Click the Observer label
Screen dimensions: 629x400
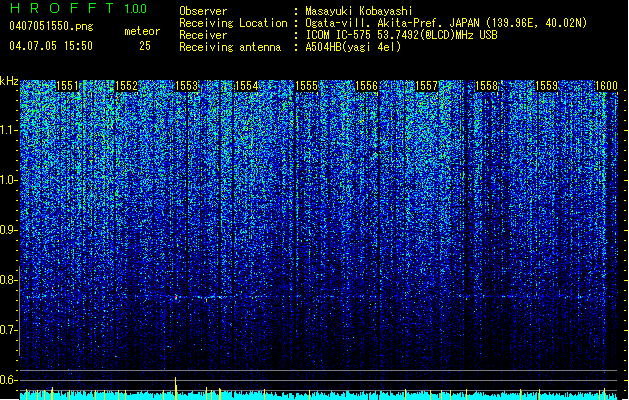[203, 11]
